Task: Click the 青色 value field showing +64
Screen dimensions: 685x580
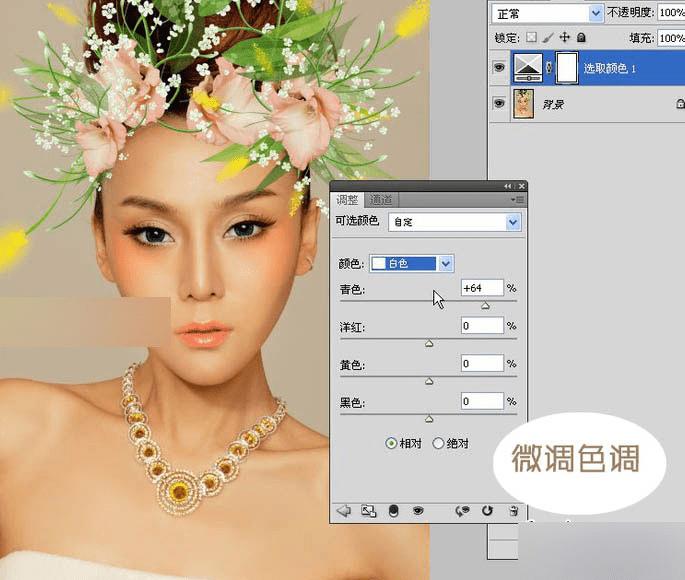Action: (x=482, y=288)
